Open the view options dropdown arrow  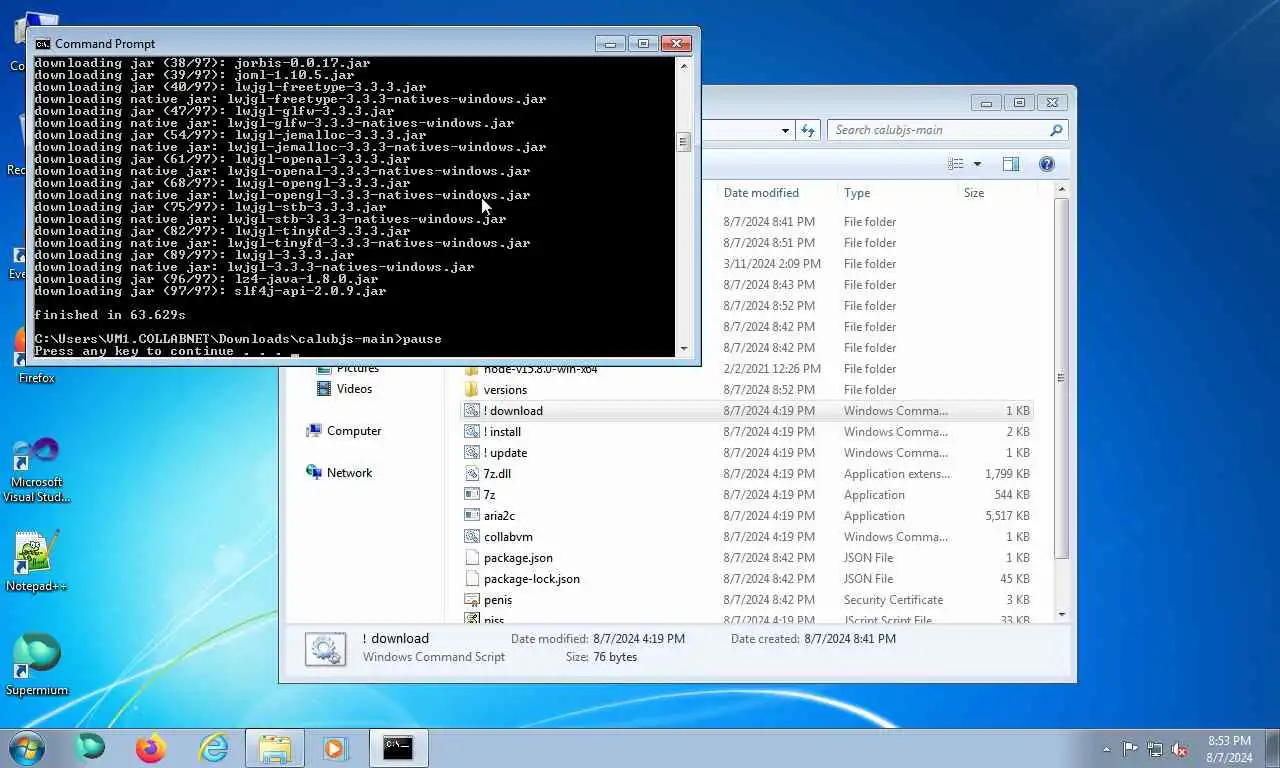click(977, 164)
